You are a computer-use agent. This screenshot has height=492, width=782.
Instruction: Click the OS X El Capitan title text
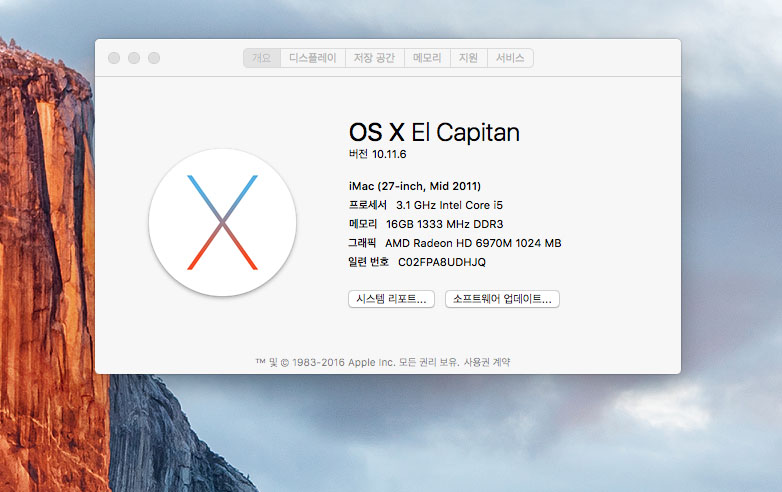click(x=433, y=132)
